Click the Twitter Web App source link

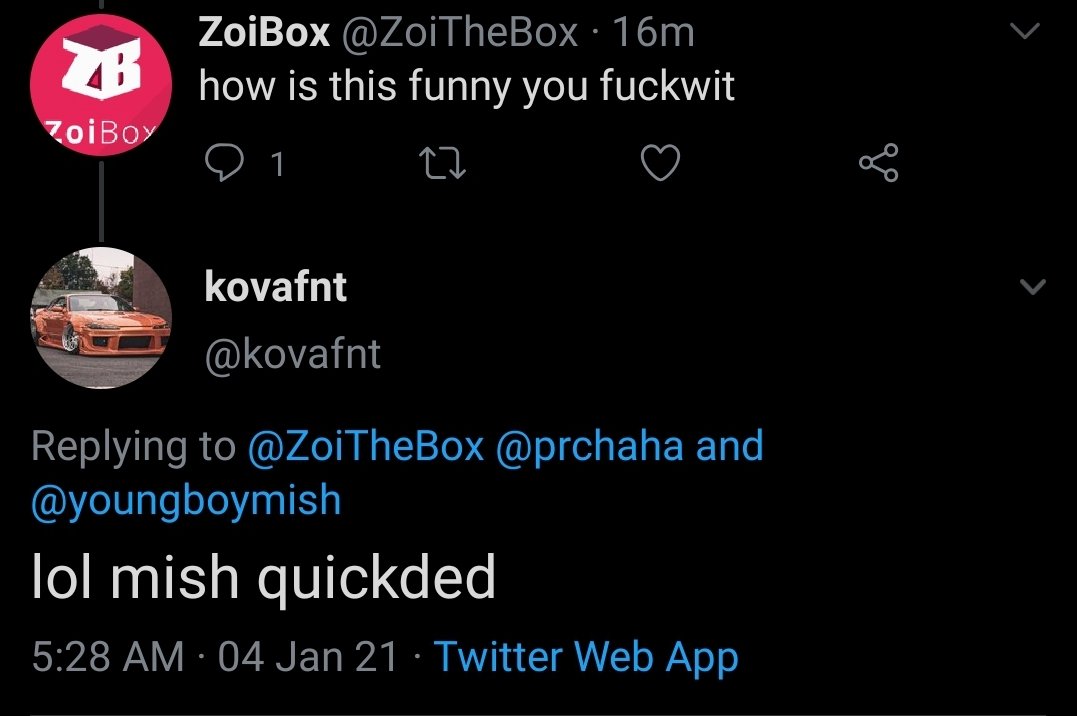[x=585, y=657]
